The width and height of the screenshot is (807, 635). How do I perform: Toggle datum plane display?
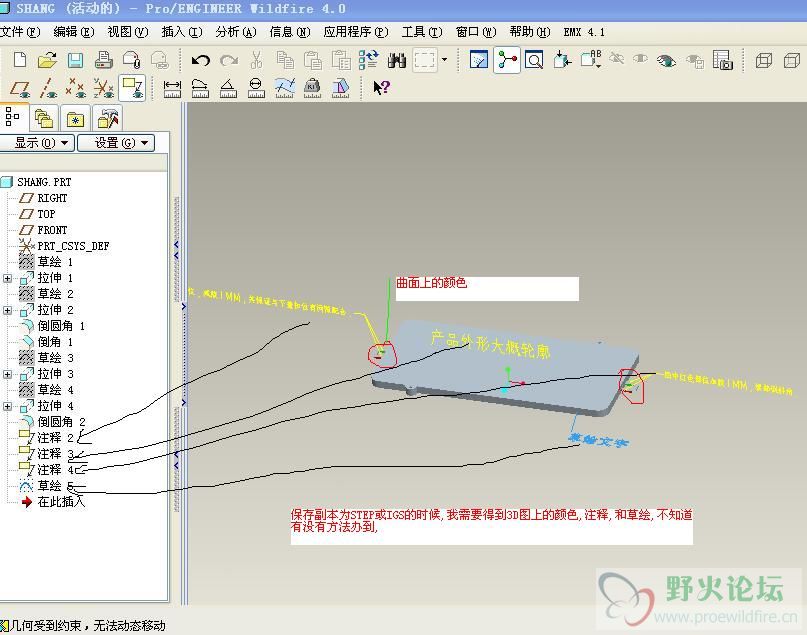click(21, 89)
